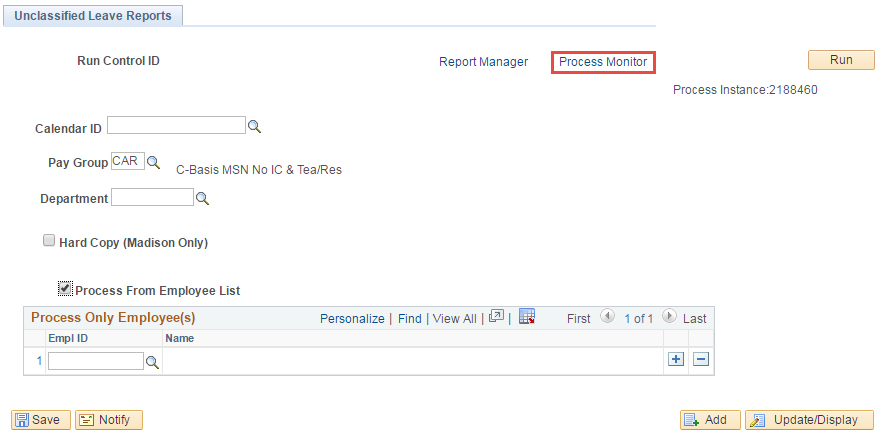This screenshot has height=440, width=887.
Task: Save the run control page
Action: 41,420
